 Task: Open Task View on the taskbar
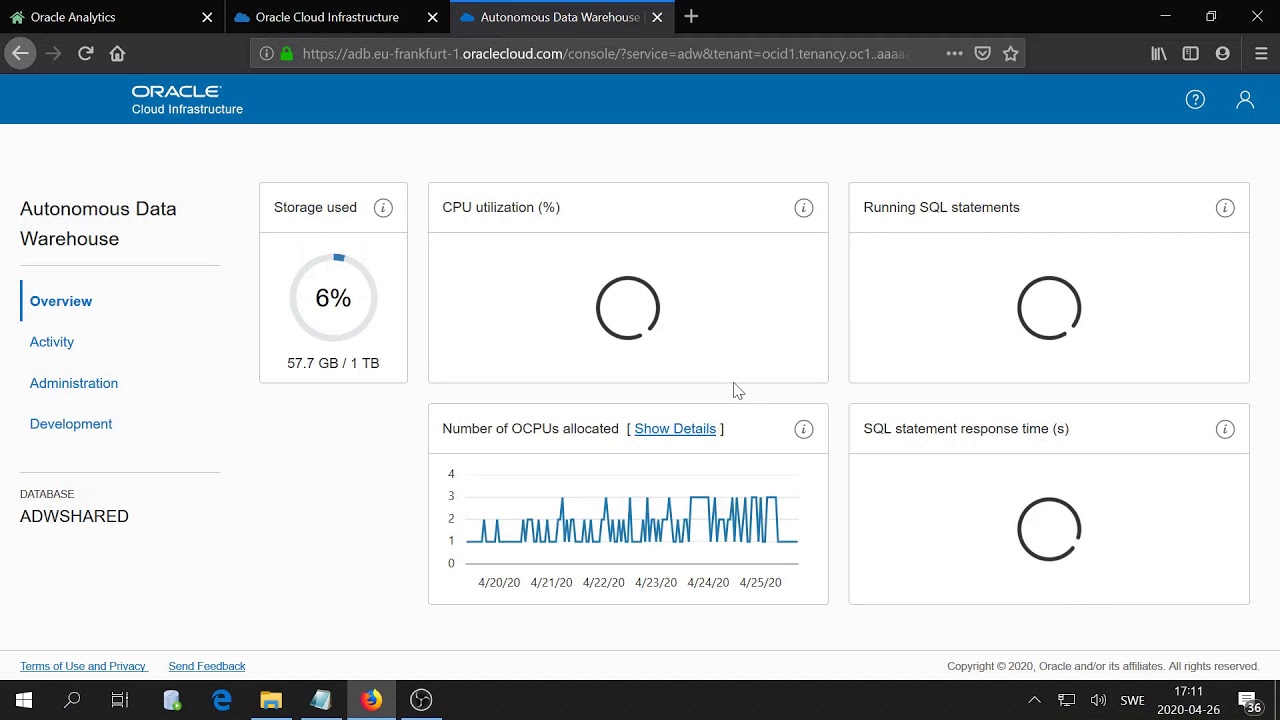(120, 700)
